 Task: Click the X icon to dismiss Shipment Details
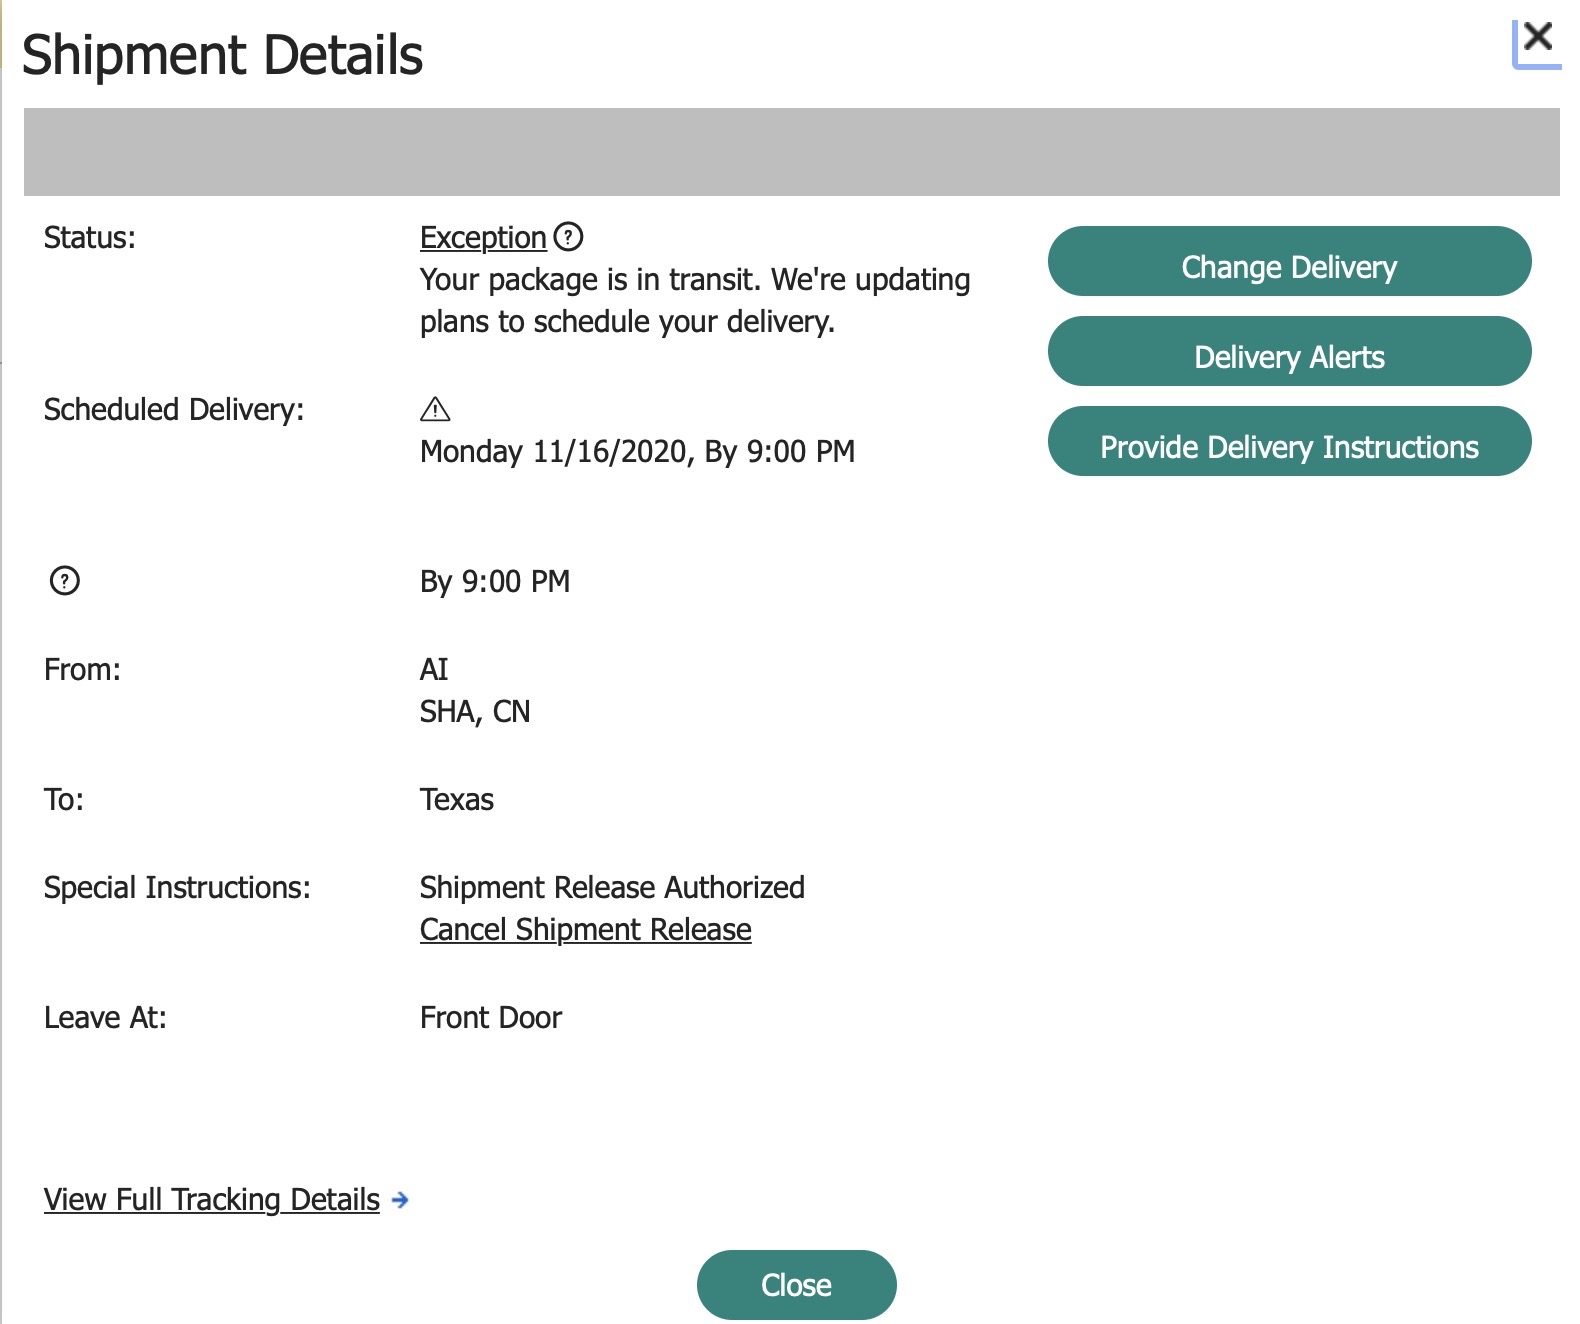point(1537,38)
